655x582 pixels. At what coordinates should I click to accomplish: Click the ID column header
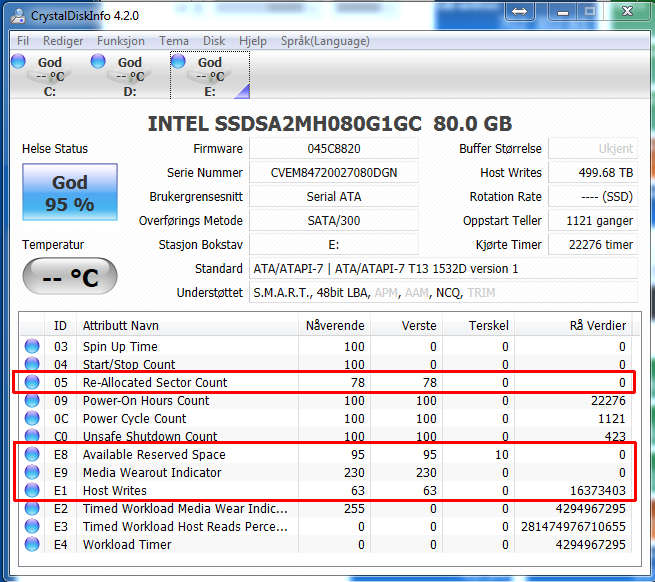[60, 325]
